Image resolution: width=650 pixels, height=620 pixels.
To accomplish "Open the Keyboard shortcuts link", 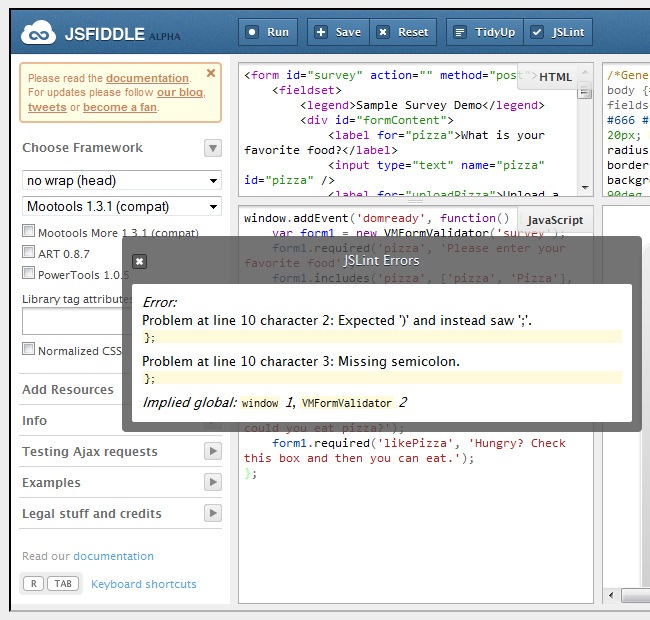I will (143, 584).
